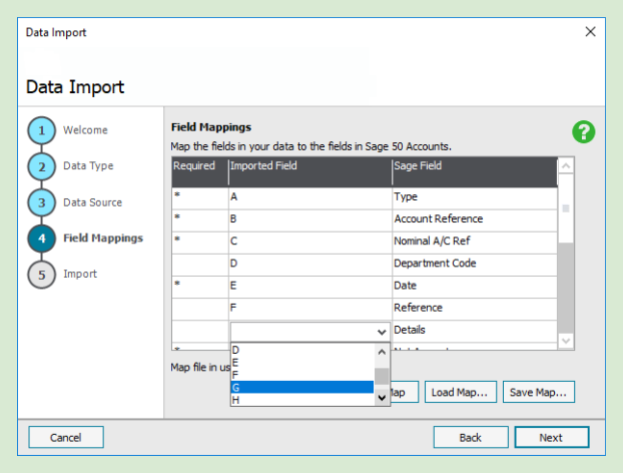
Task: Pick option D in the dropdown list
Action: pos(302,350)
